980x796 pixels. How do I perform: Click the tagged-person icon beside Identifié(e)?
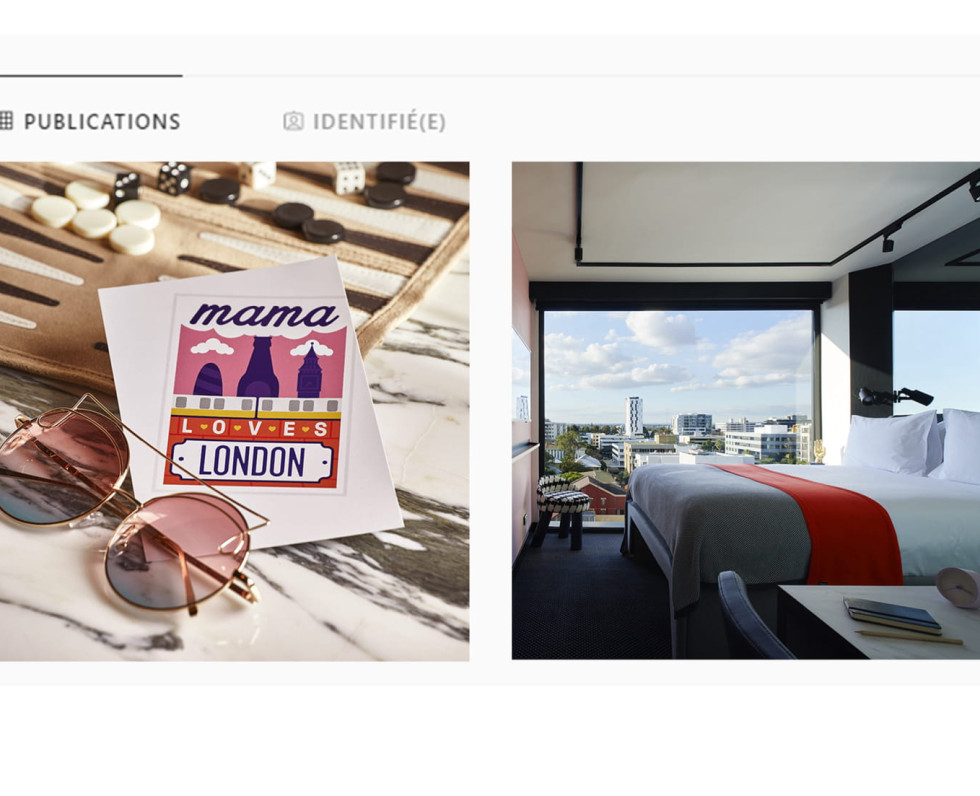293,121
